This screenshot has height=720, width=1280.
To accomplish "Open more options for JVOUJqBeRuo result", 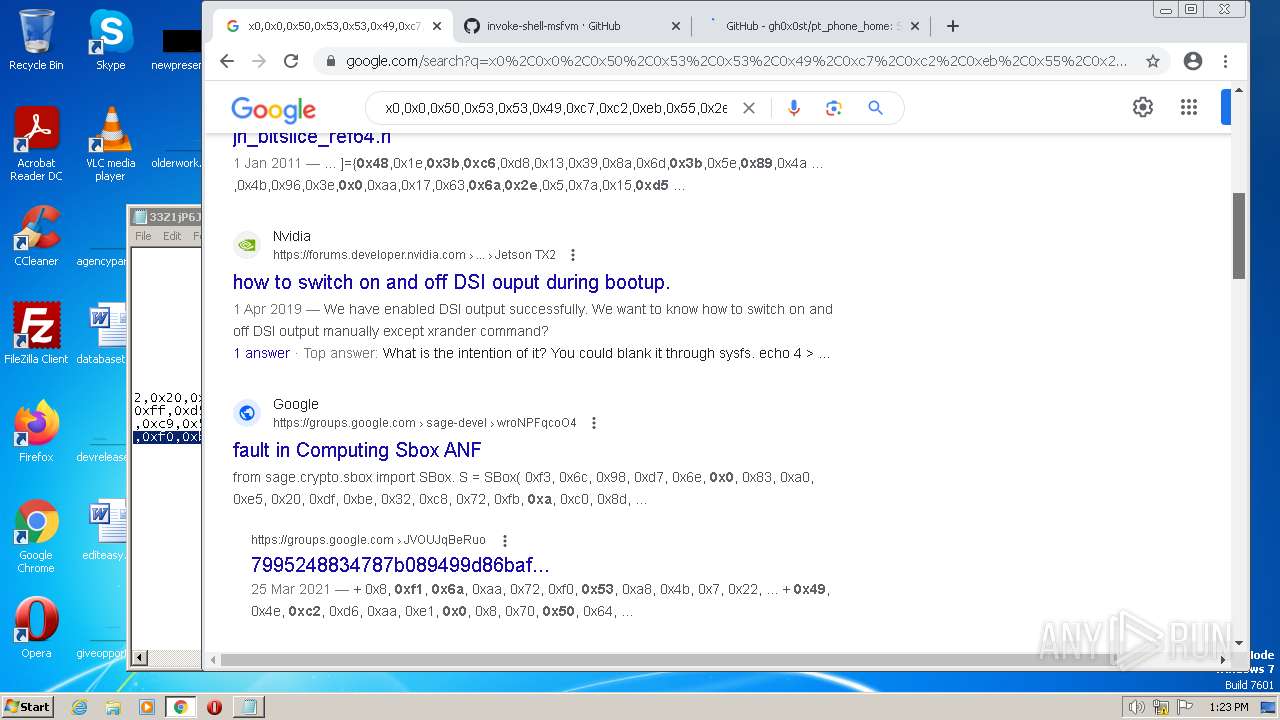I will [x=505, y=540].
